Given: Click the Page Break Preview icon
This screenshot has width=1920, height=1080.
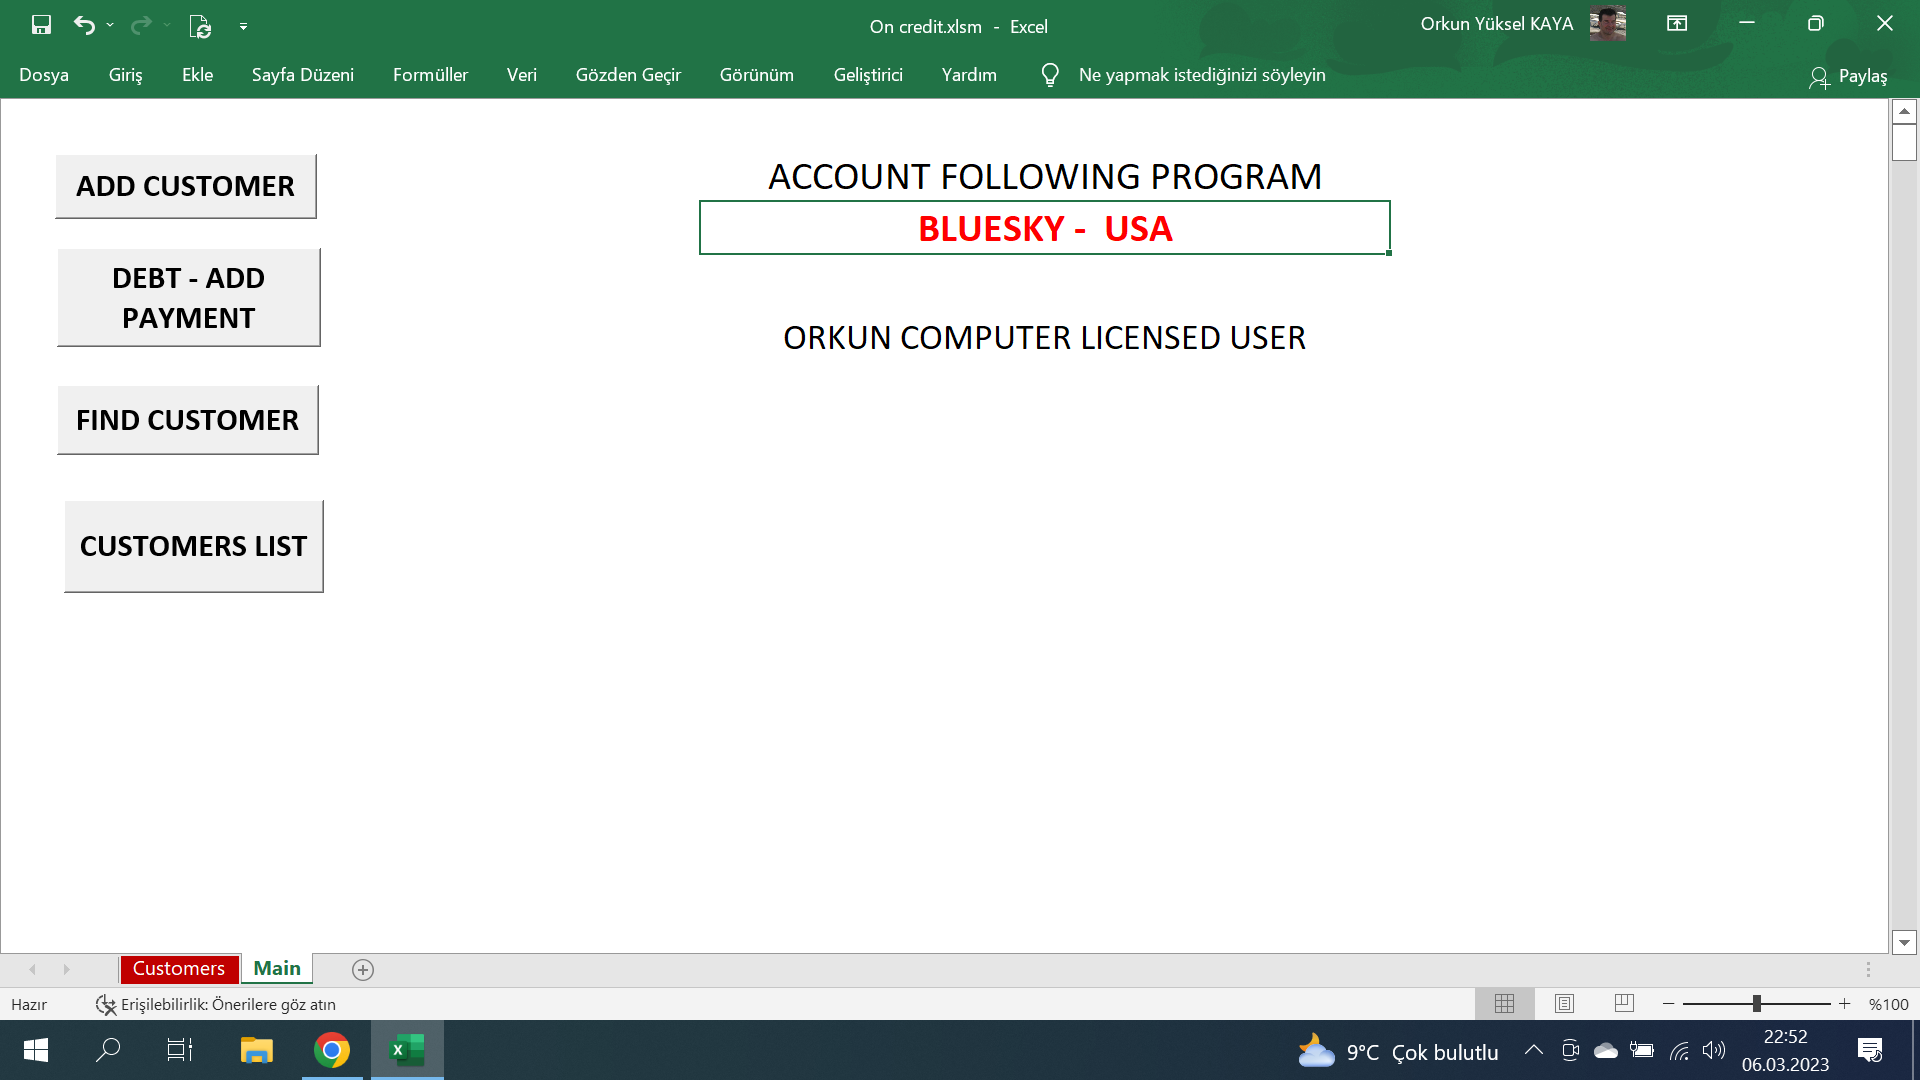Looking at the screenshot, I should 1623,1003.
